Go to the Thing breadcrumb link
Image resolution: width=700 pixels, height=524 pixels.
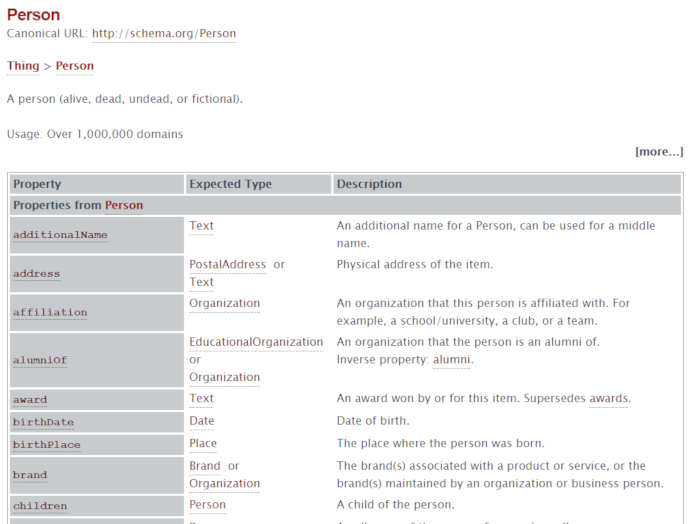click(23, 66)
